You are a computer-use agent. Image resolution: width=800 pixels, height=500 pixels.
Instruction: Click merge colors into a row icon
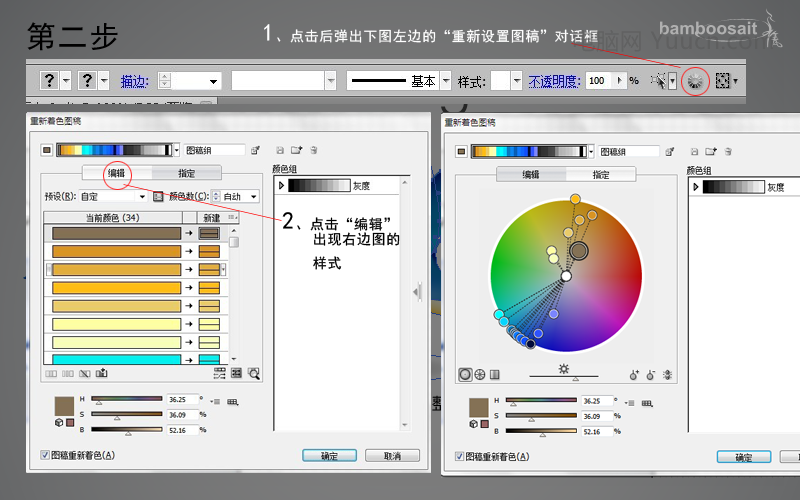pos(51,373)
